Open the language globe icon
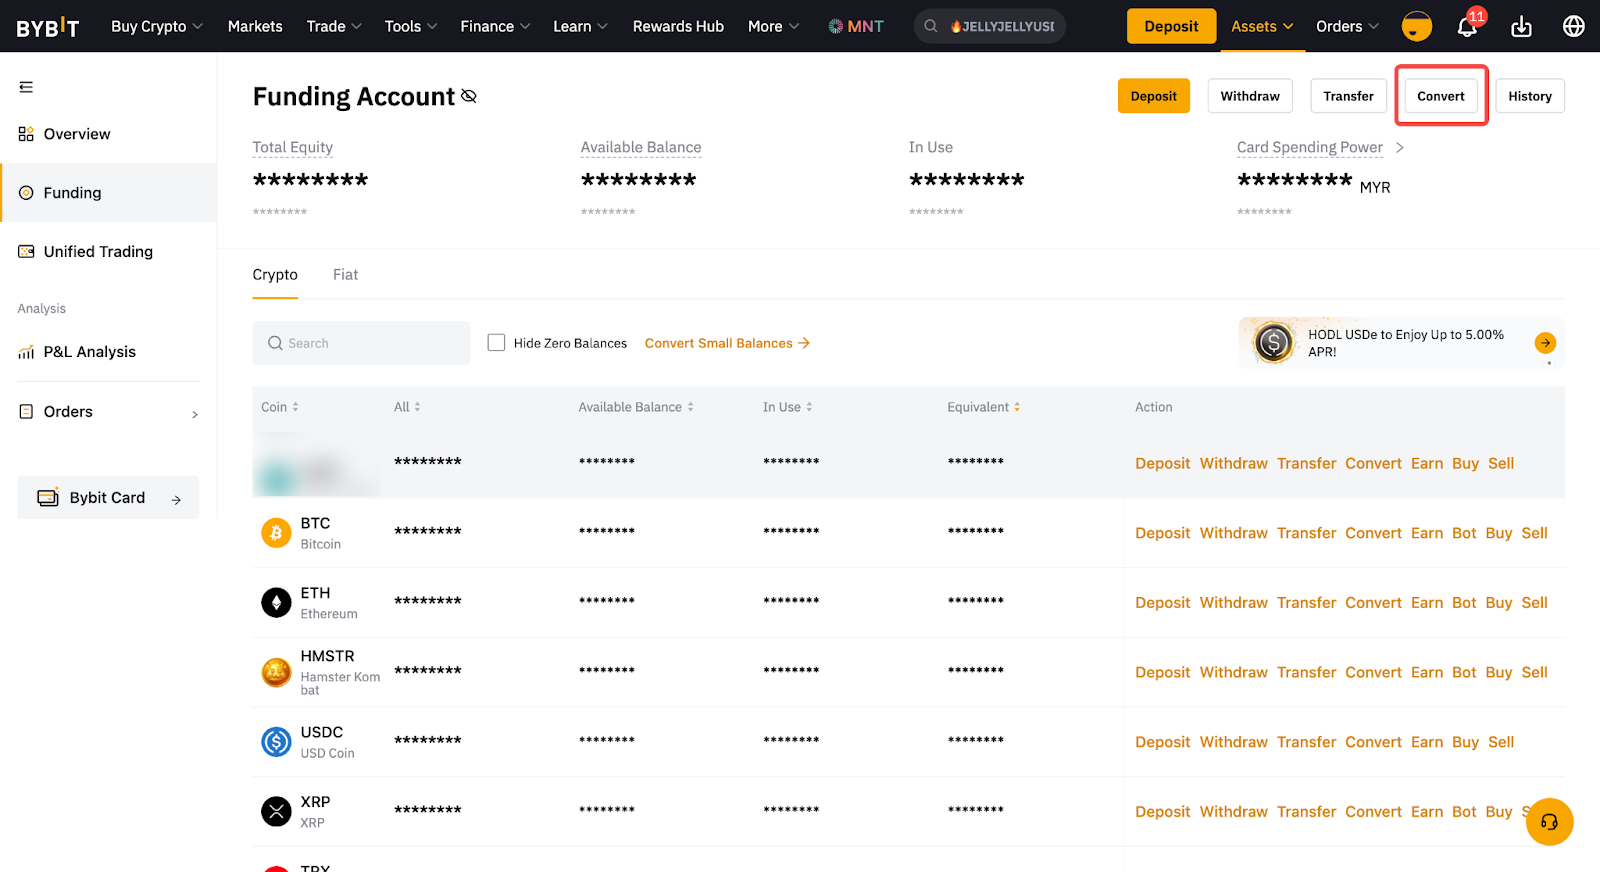The image size is (1600, 872). click(x=1573, y=27)
